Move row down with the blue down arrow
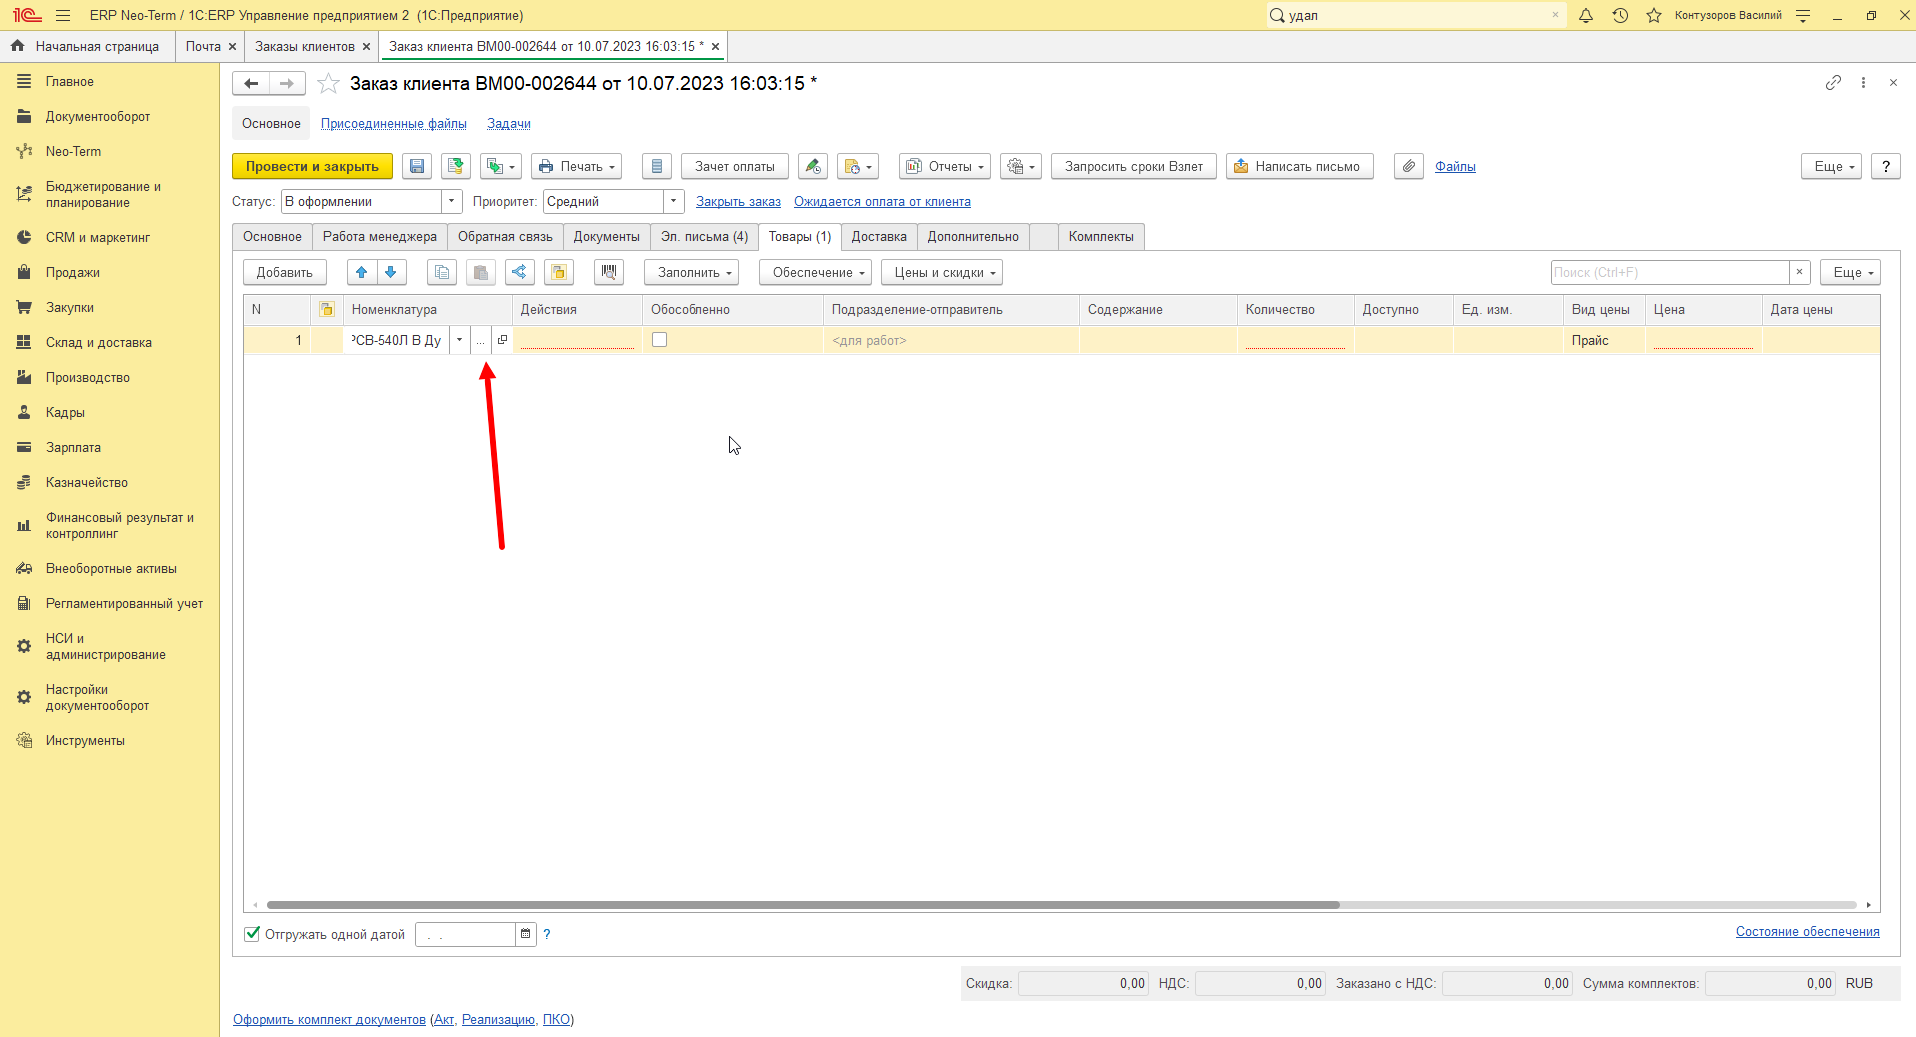 (x=391, y=272)
